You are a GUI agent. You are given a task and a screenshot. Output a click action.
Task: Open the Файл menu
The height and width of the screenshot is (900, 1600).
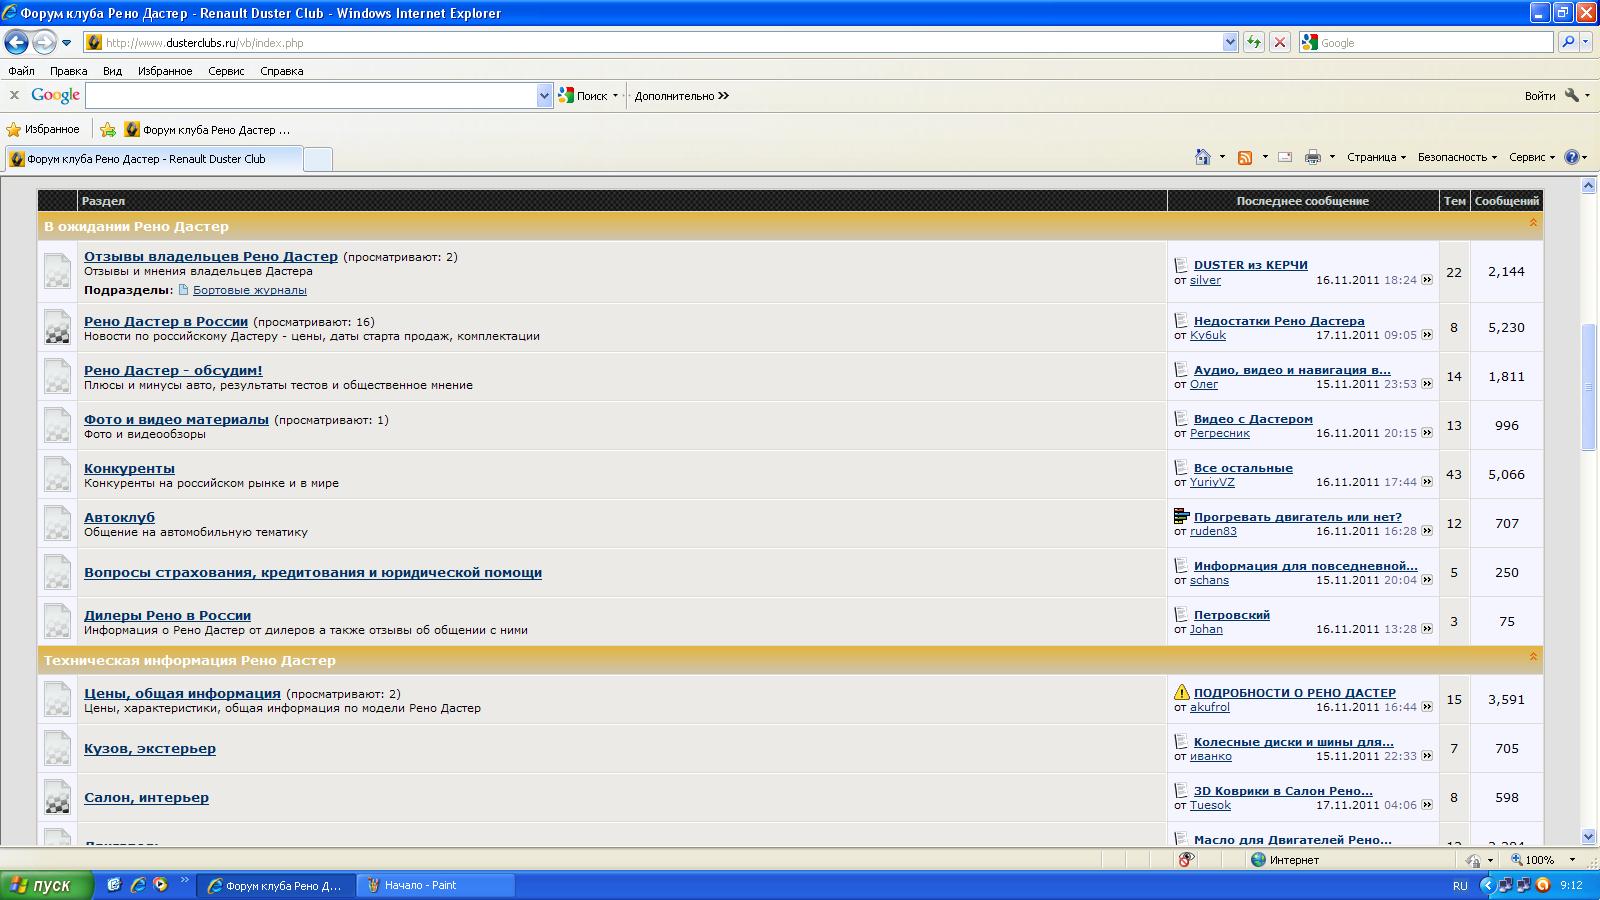point(21,71)
